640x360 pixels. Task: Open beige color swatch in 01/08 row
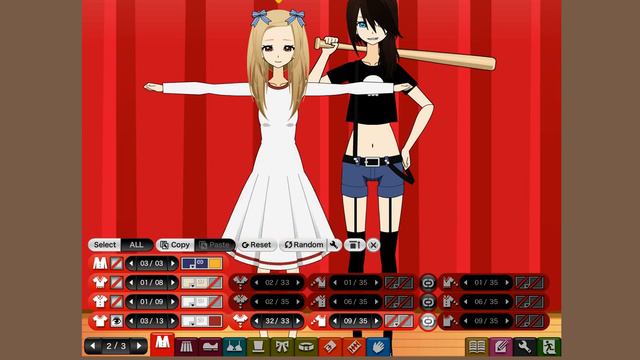188,282
